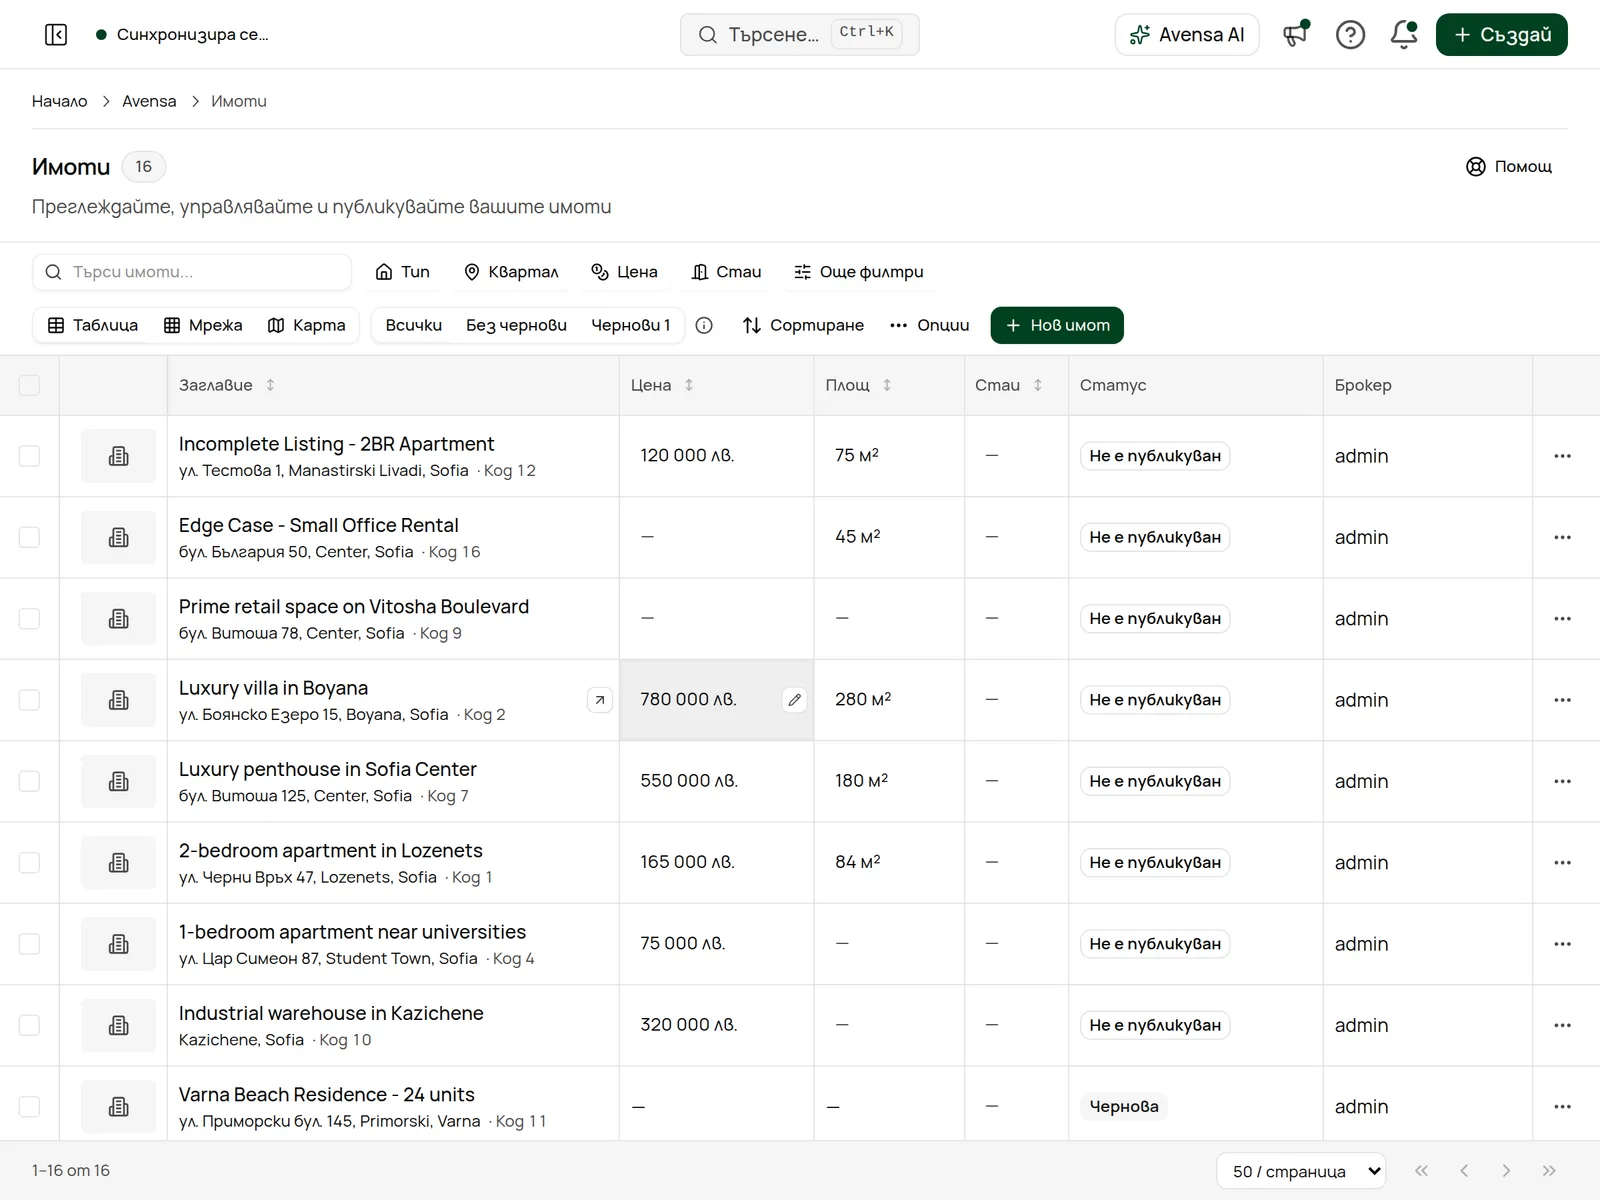
Task: Collapse the sidebar panel icon
Action: [x=56, y=35]
